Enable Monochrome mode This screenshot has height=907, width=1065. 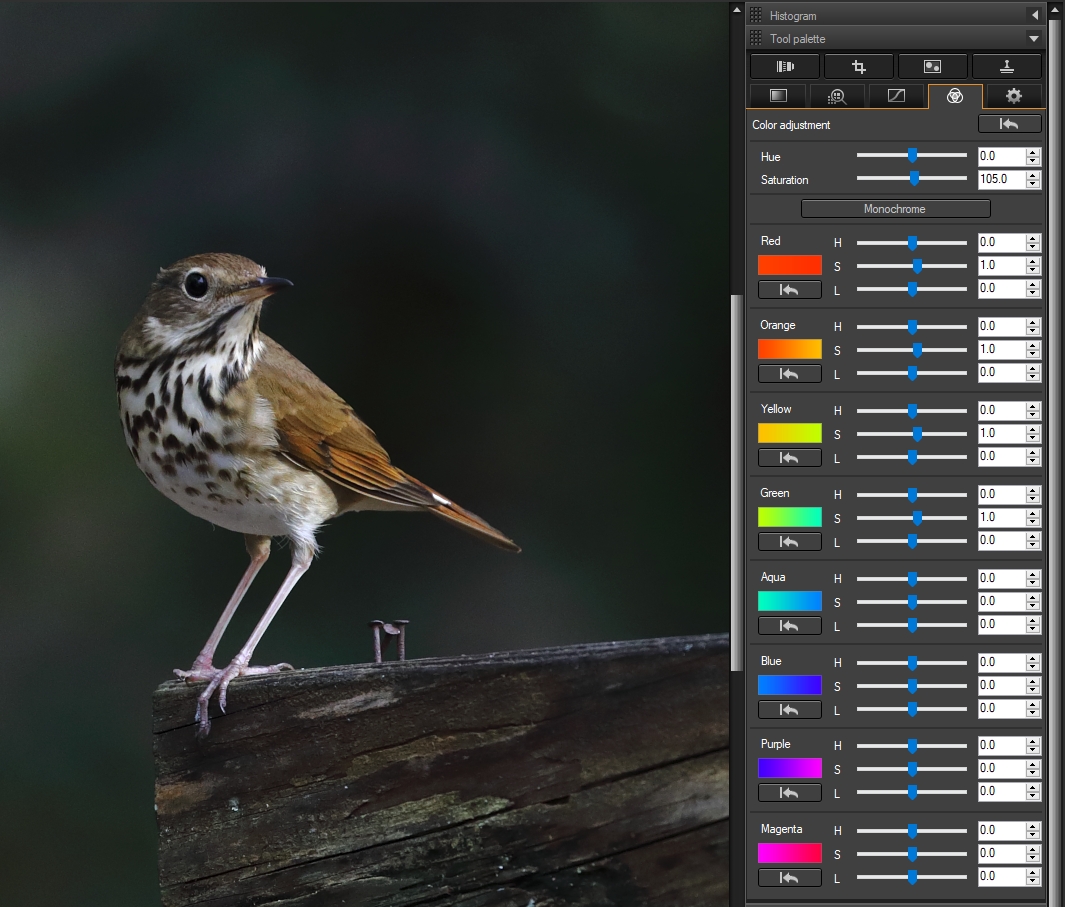[895, 208]
